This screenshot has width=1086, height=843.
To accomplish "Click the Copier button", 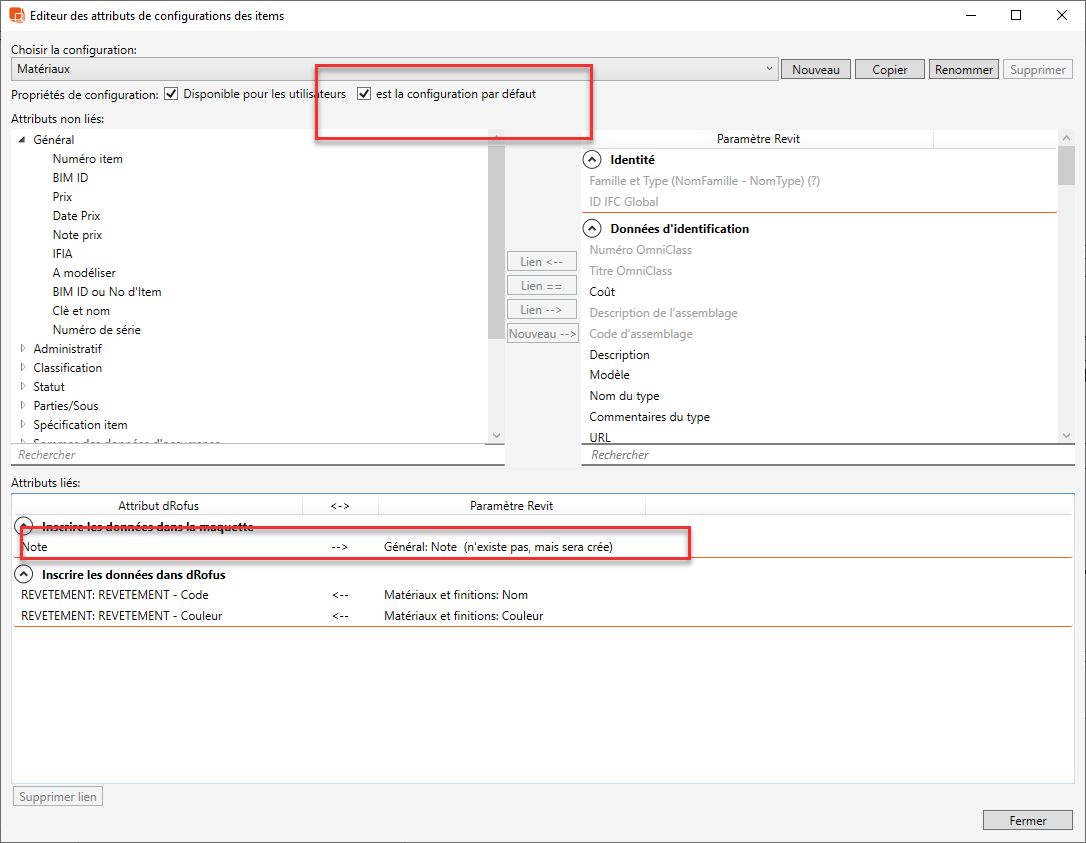I will [889, 70].
